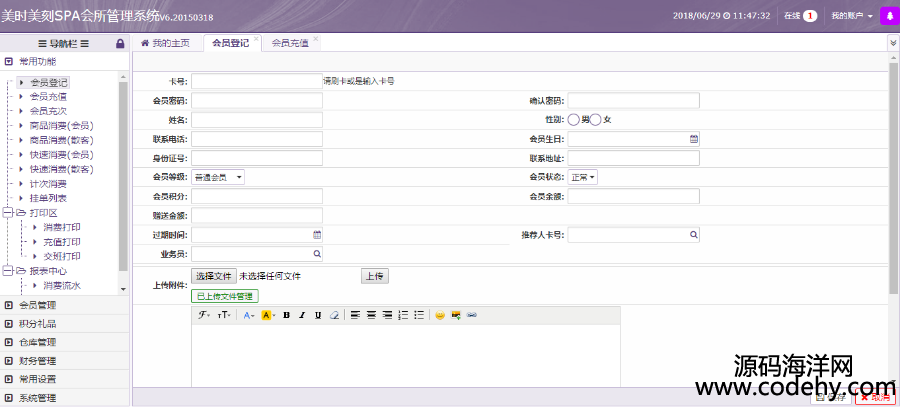Viewport: 900px width, 407px height.
Task: Apply bold formatting in editor toolbar
Action: (286, 315)
